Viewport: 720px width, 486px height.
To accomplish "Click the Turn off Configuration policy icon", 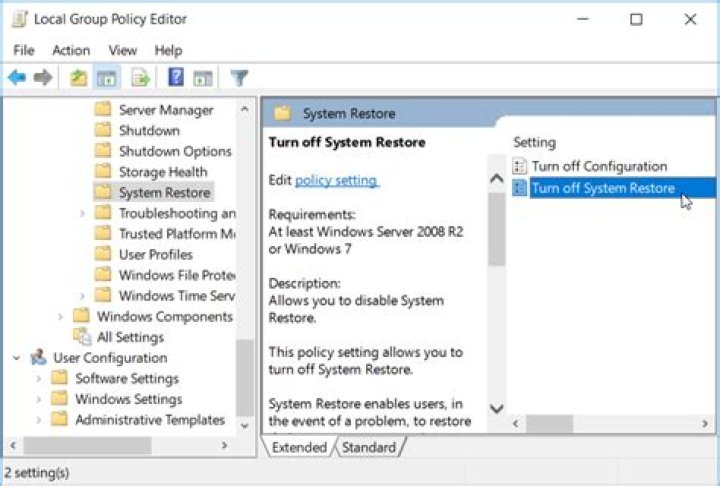I will pos(519,166).
